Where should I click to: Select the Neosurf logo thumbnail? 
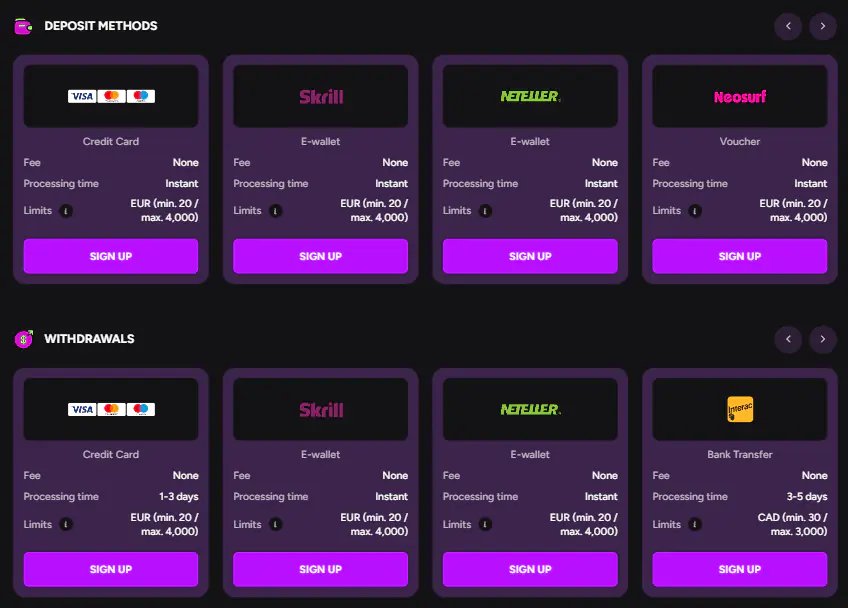[x=739, y=97]
